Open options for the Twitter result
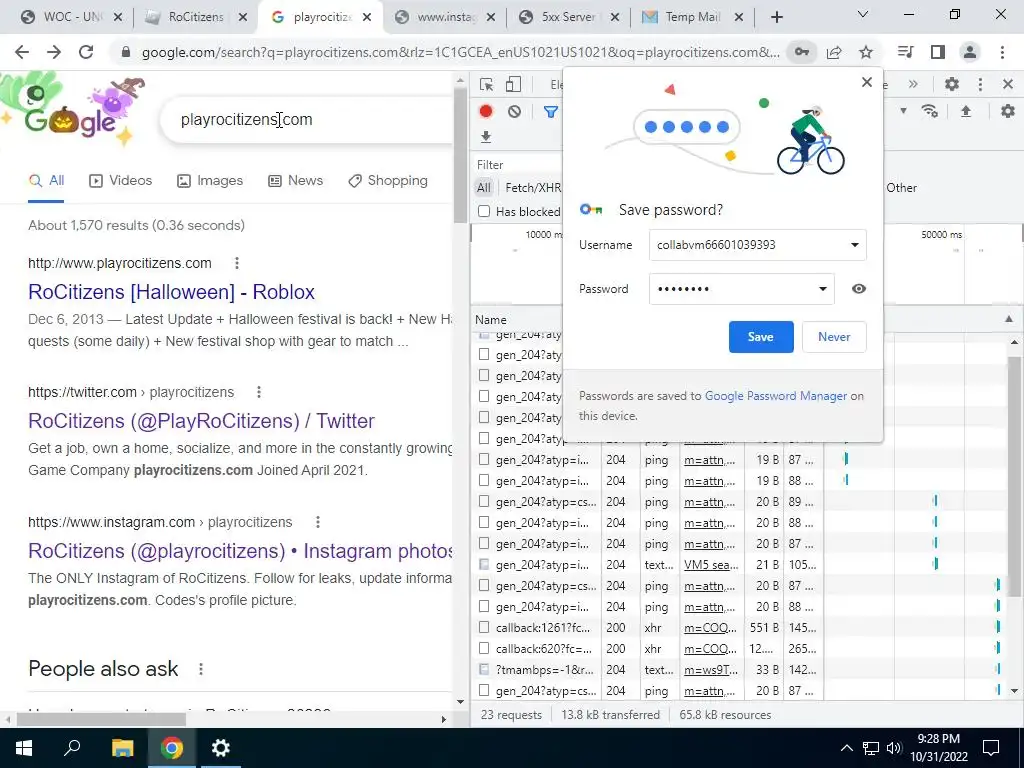The height and width of the screenshot is (768, 1024). pos(259,392)
